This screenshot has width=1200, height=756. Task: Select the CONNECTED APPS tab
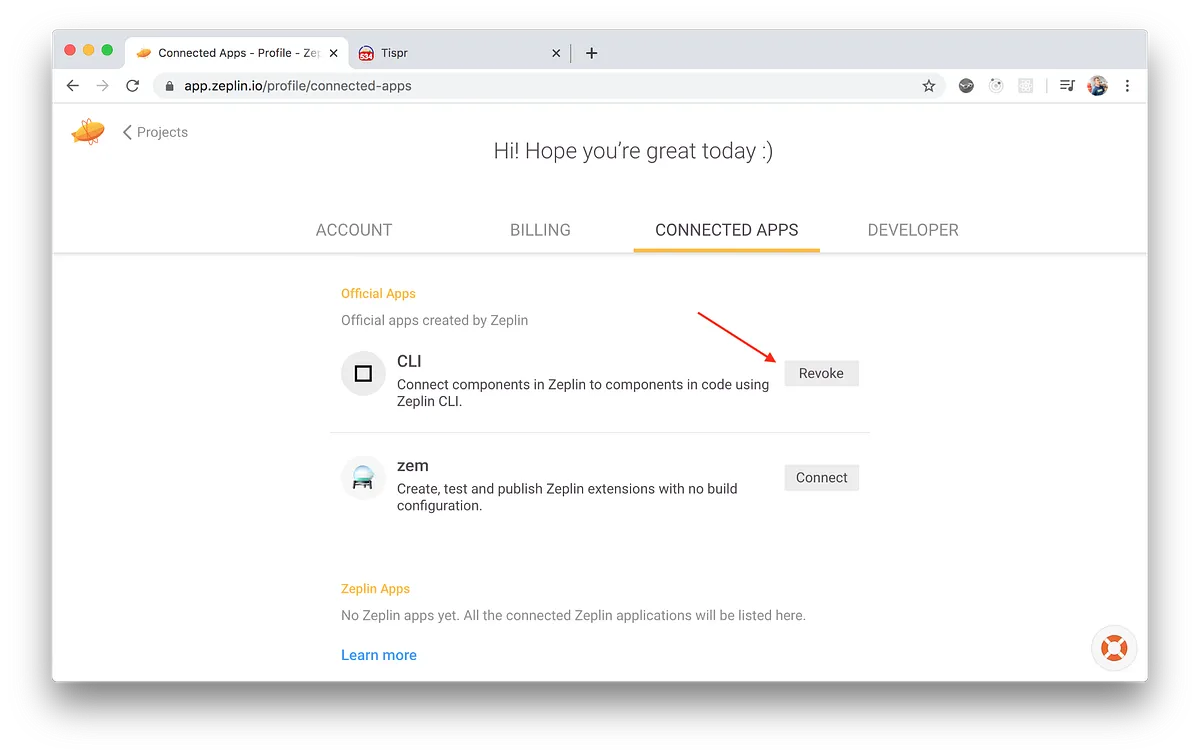pyautogui.click(x=727, y=230)
